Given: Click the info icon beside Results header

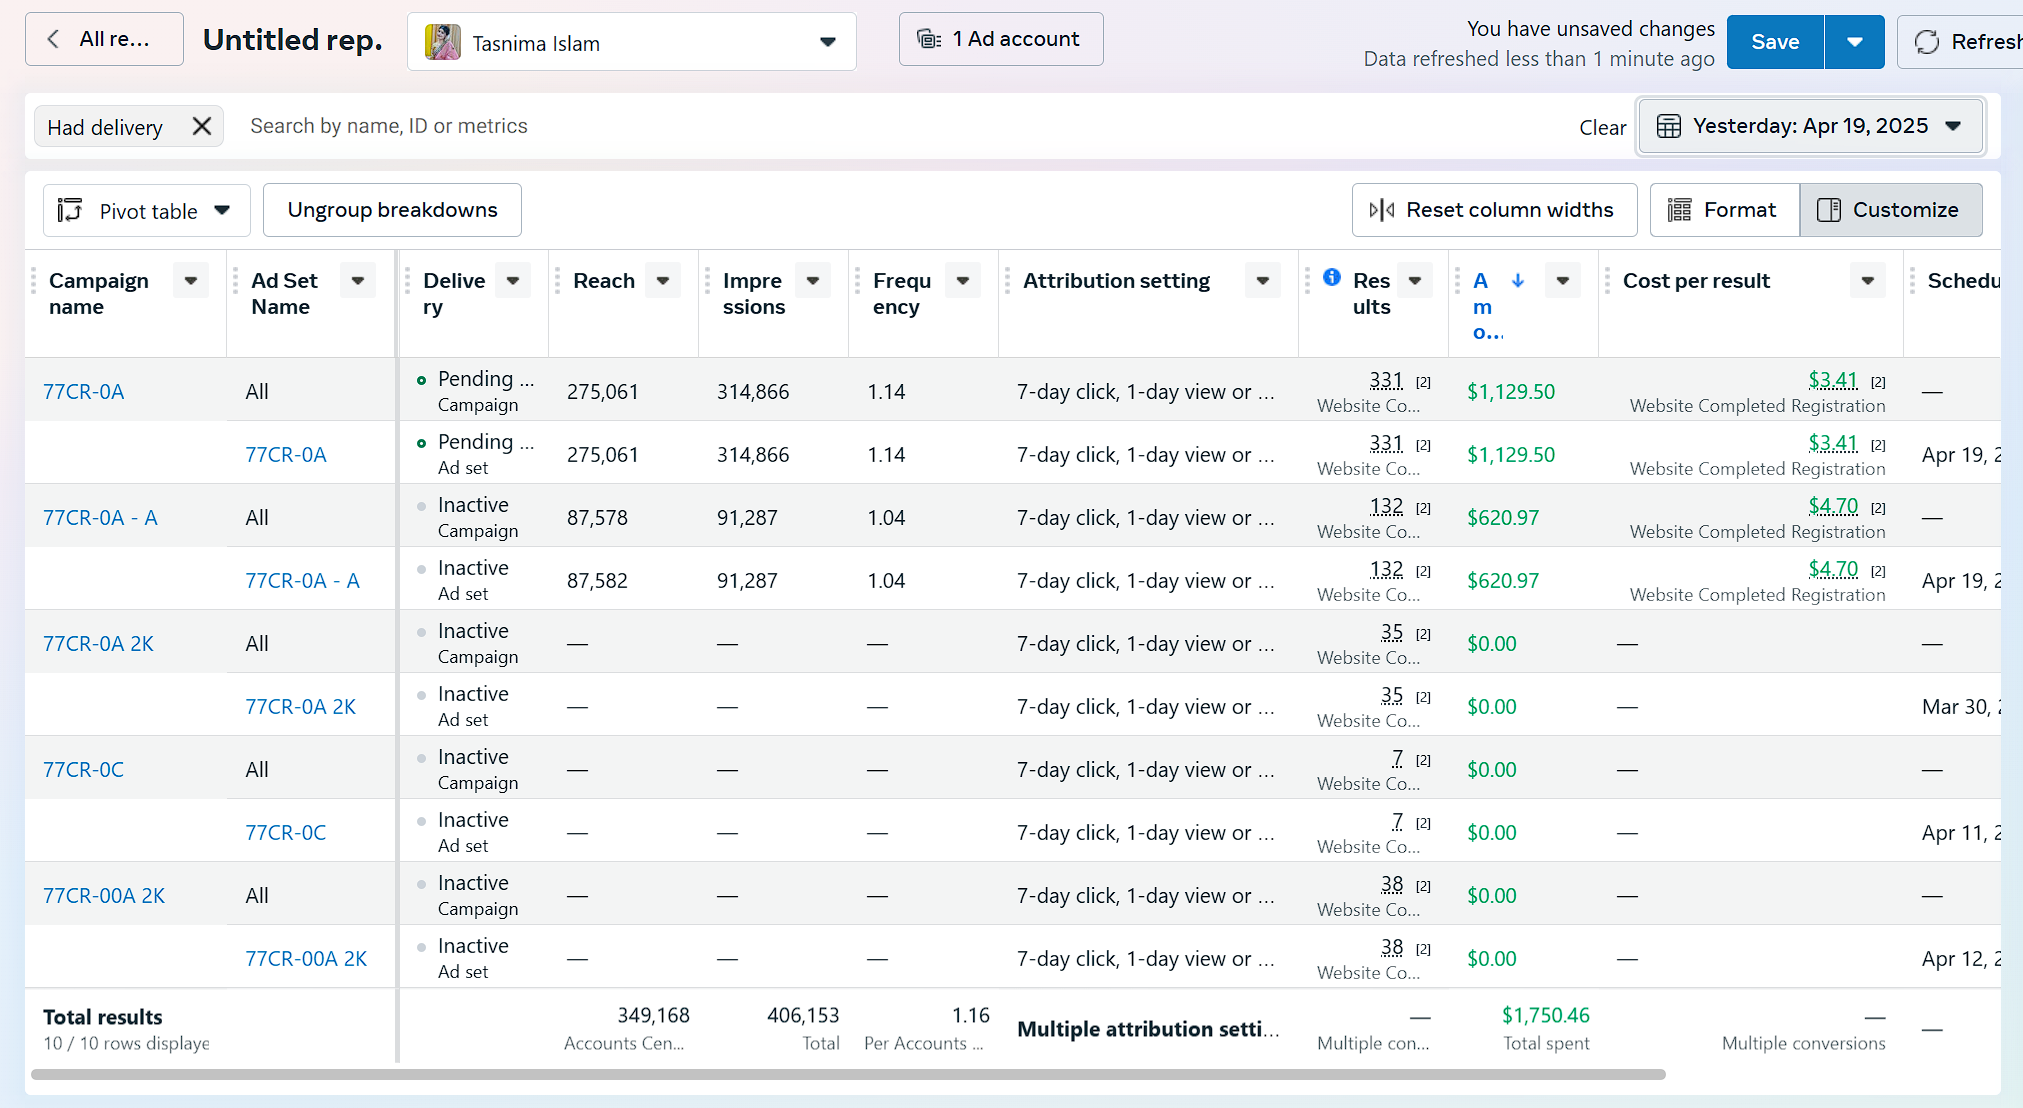Looking at the screenshot, I should coord(1332,277).
